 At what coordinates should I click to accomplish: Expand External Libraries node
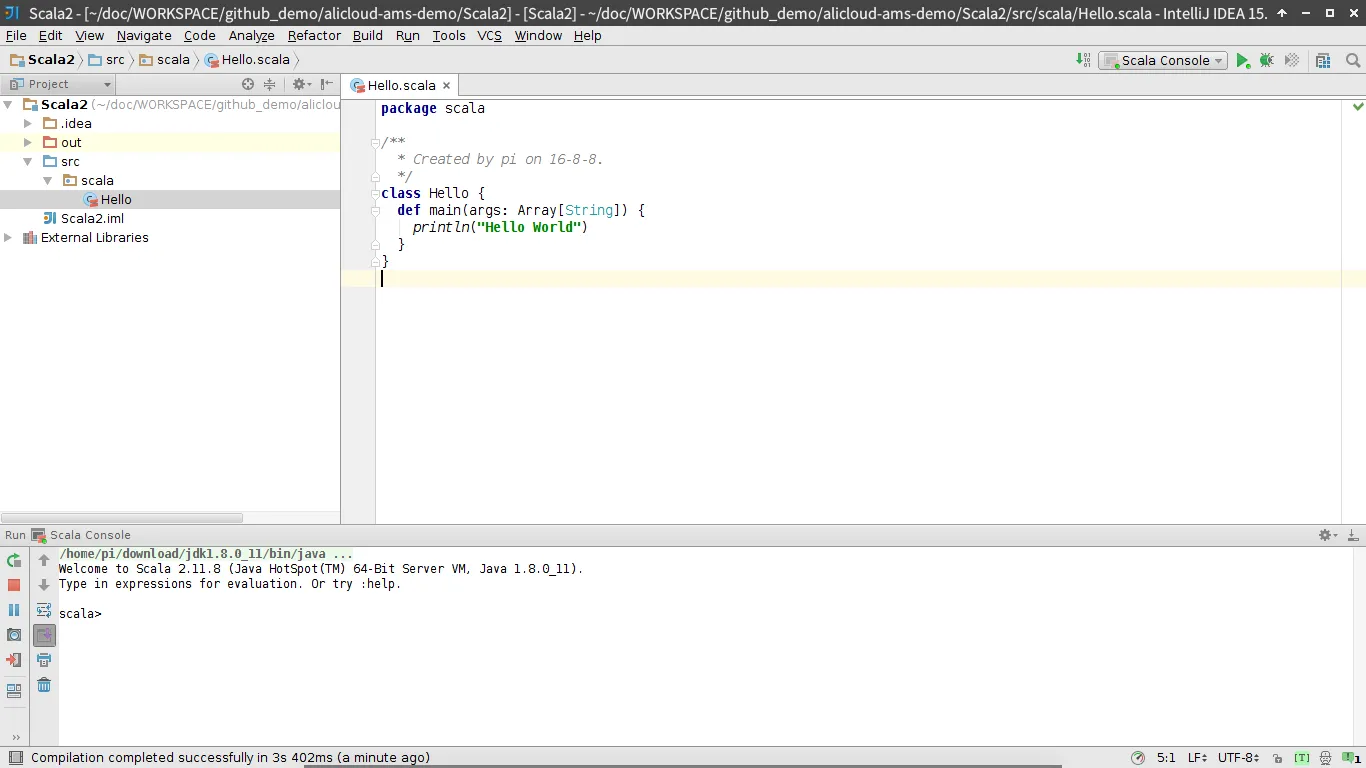coord(8,237)
